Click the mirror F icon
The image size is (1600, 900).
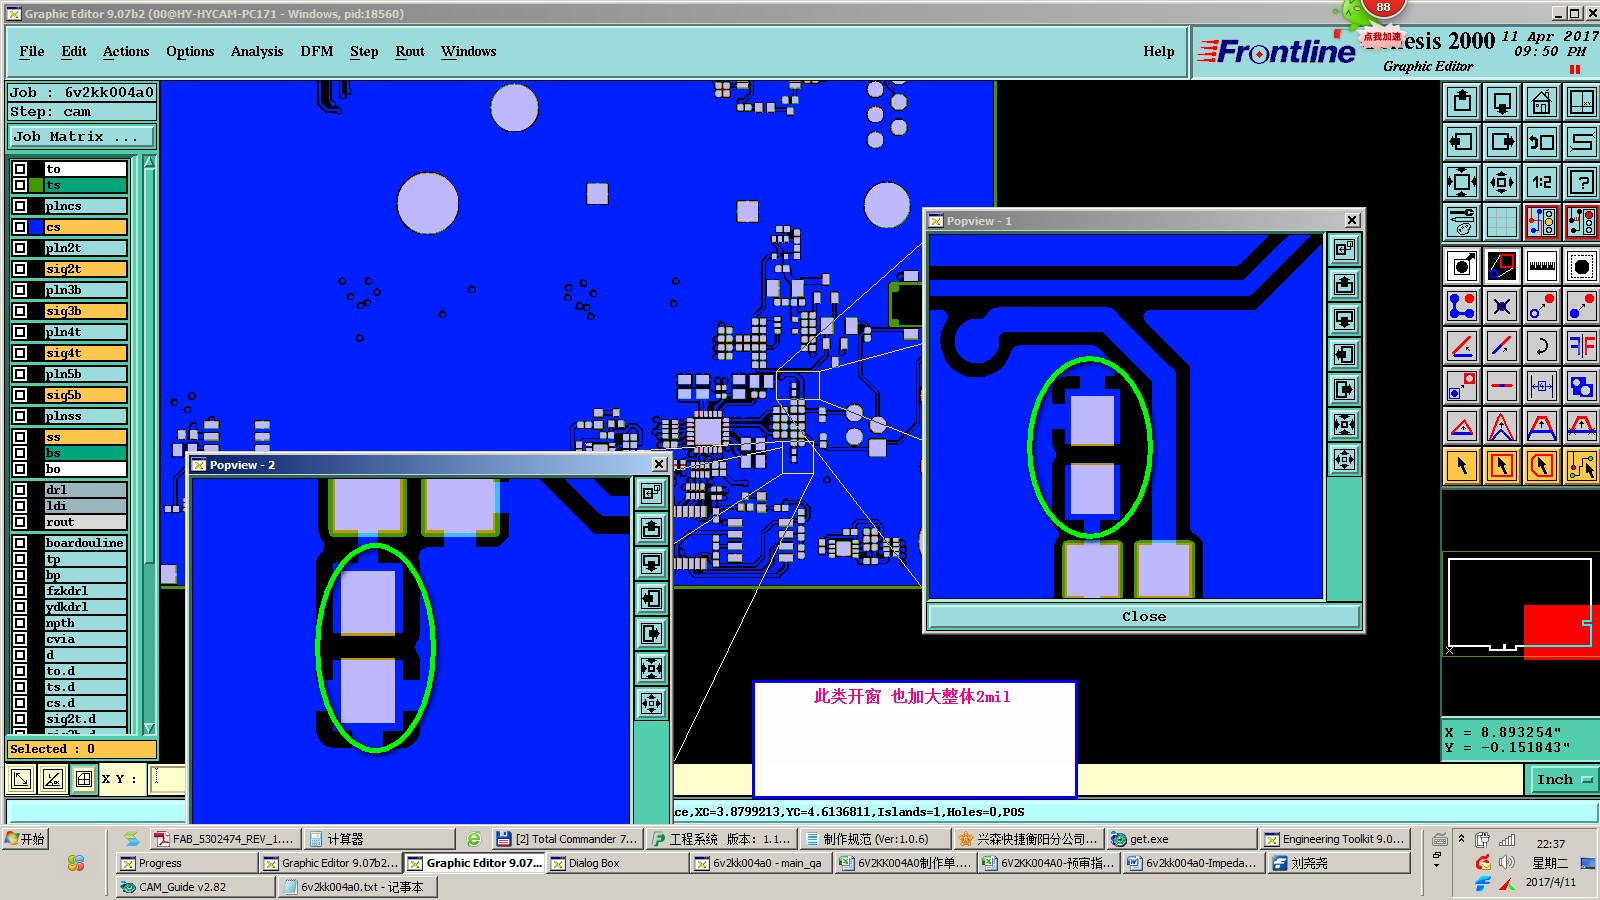(1582, 346)
